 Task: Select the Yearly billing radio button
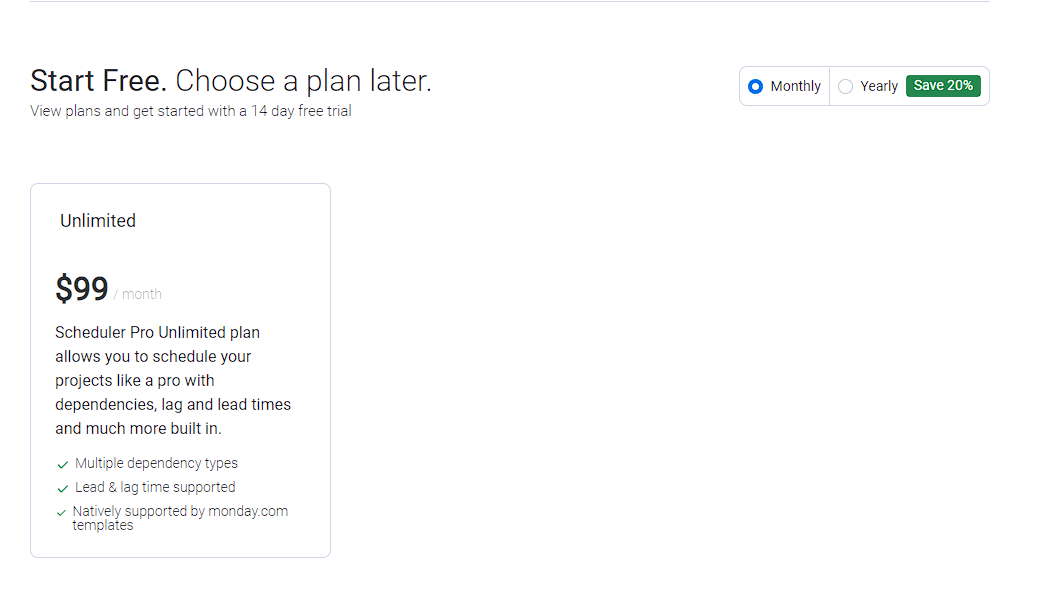click(x=845, y=86)
